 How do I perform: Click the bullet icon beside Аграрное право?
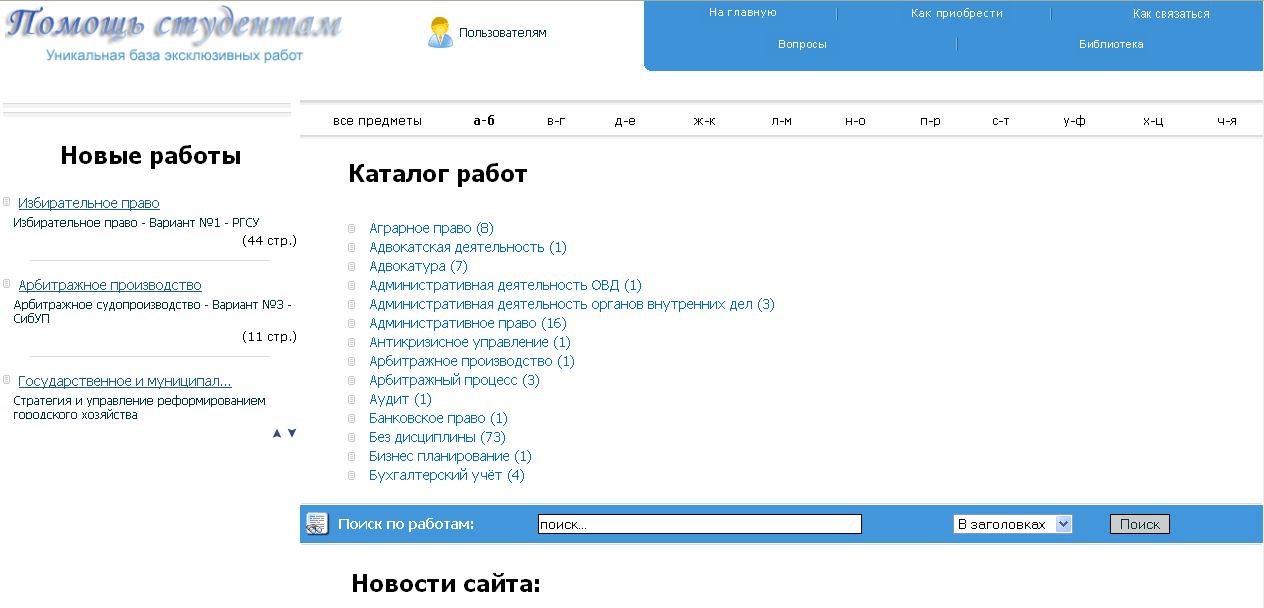pyautogui.click(x=352, y=228)
